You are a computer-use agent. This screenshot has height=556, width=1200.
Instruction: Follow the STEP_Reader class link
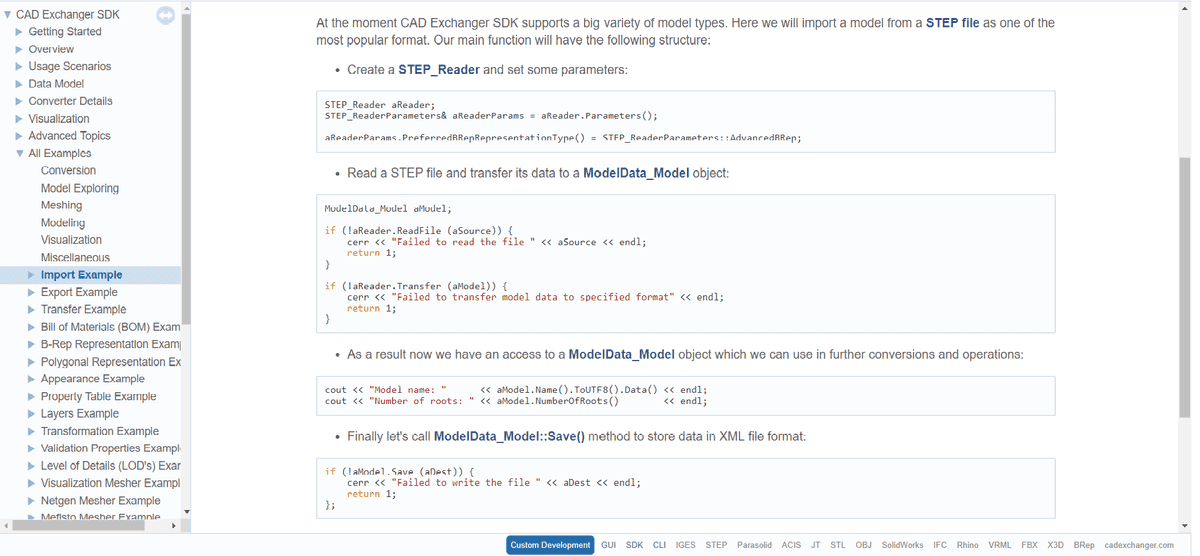(439, 70)
